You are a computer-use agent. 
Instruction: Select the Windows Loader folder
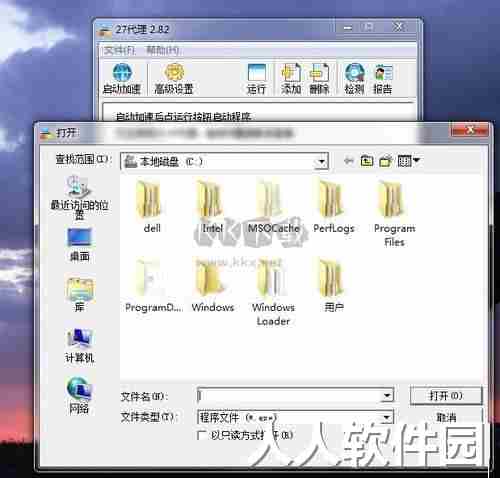pyautogui.click(x=273, y=292)
